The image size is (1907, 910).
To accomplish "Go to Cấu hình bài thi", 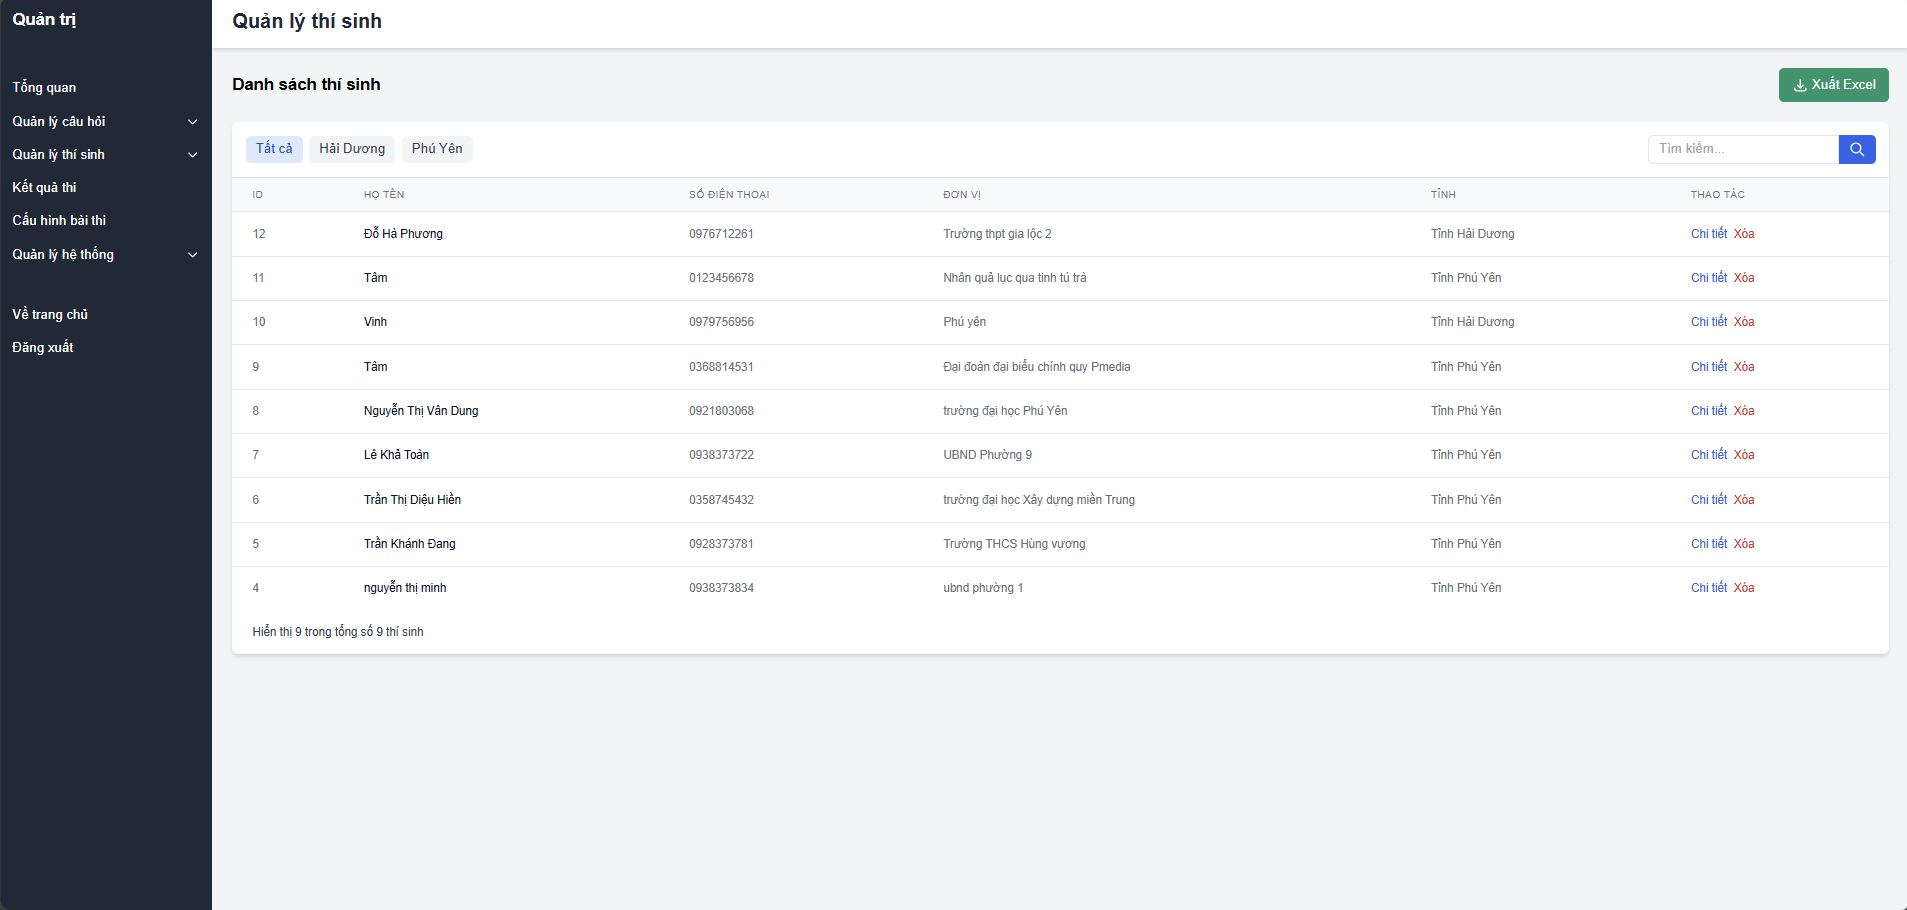I will 59,221.
